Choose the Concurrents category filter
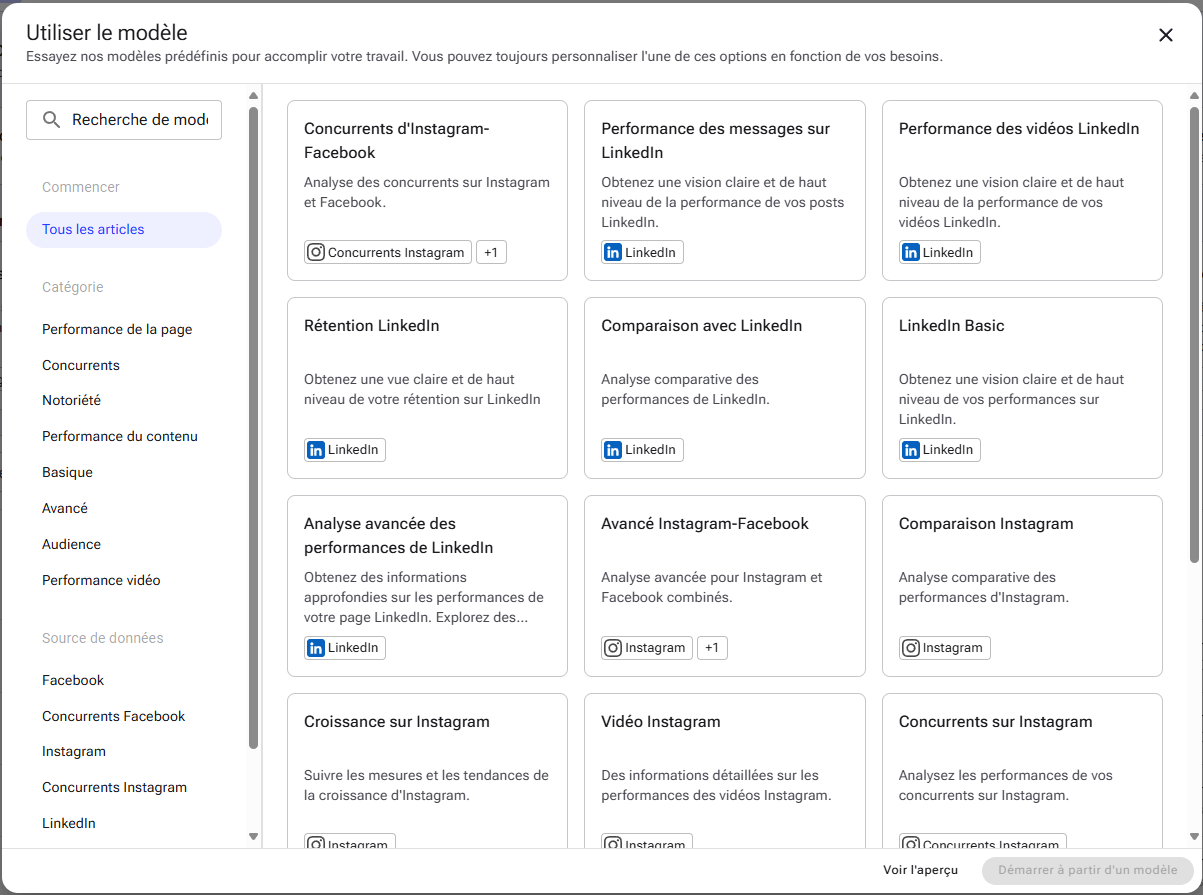This screenshot has width=1203, height=895. pos(81,366)
